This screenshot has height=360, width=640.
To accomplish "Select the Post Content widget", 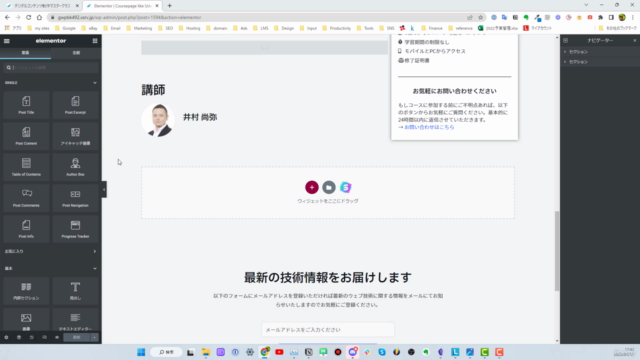I will pos(26,136).
